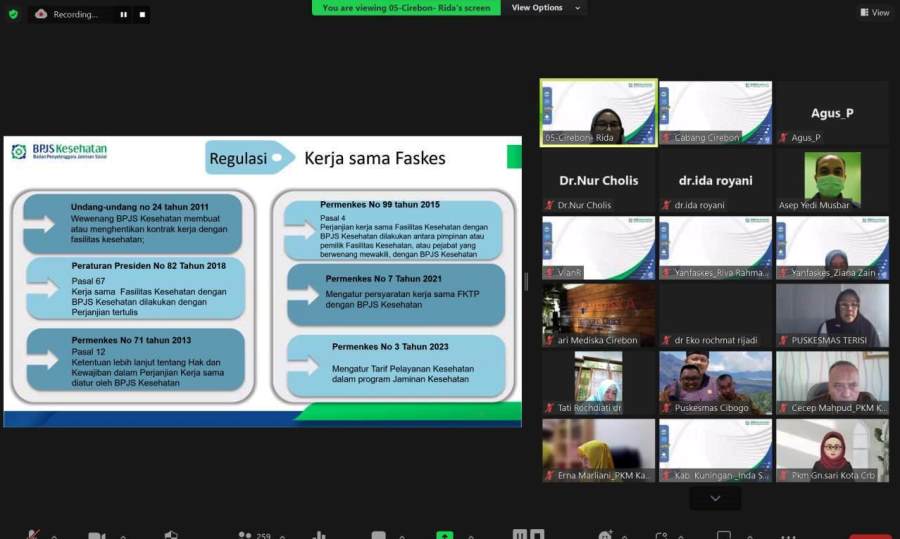Click muted mic icon beside dr Eko rochmat rijadi
This screenshot has height=539, width=900.
[666, 340]
